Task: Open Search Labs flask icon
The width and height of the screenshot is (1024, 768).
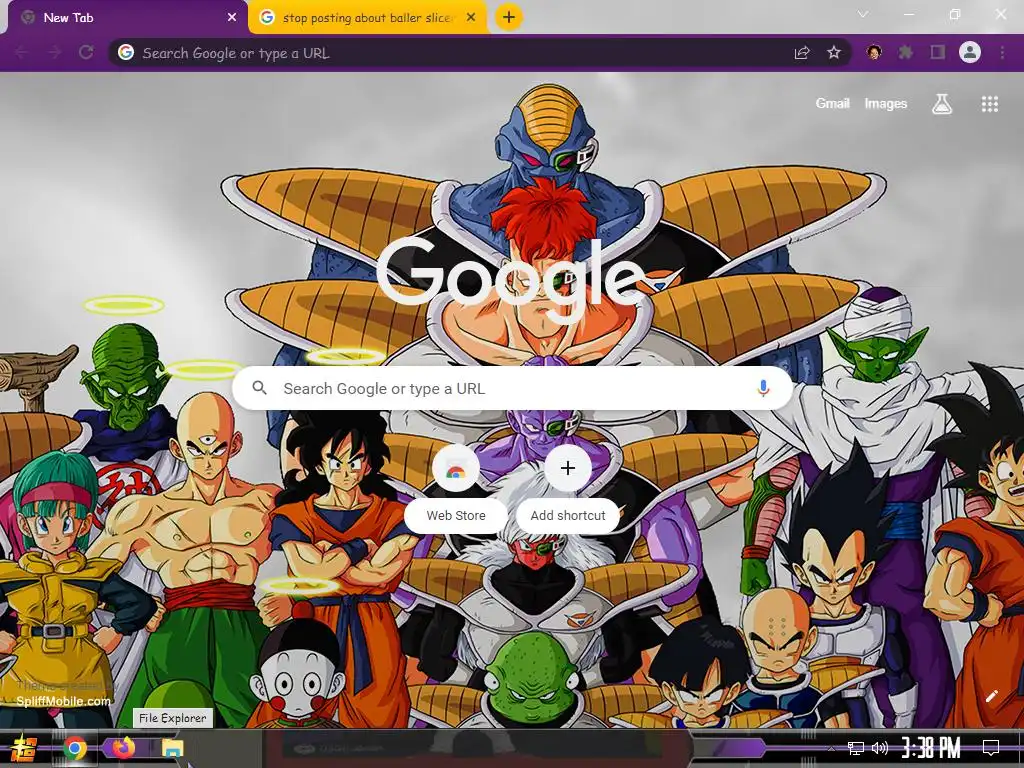Action: 942,103
